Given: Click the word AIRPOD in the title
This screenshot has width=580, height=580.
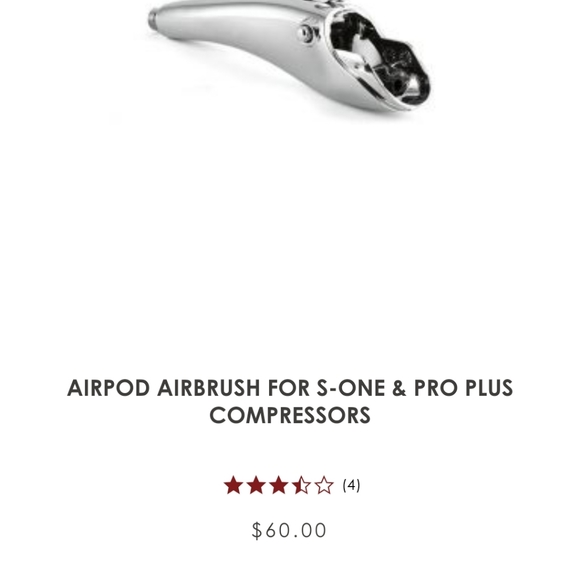Looking at the screenshot, I should [108, 388].
